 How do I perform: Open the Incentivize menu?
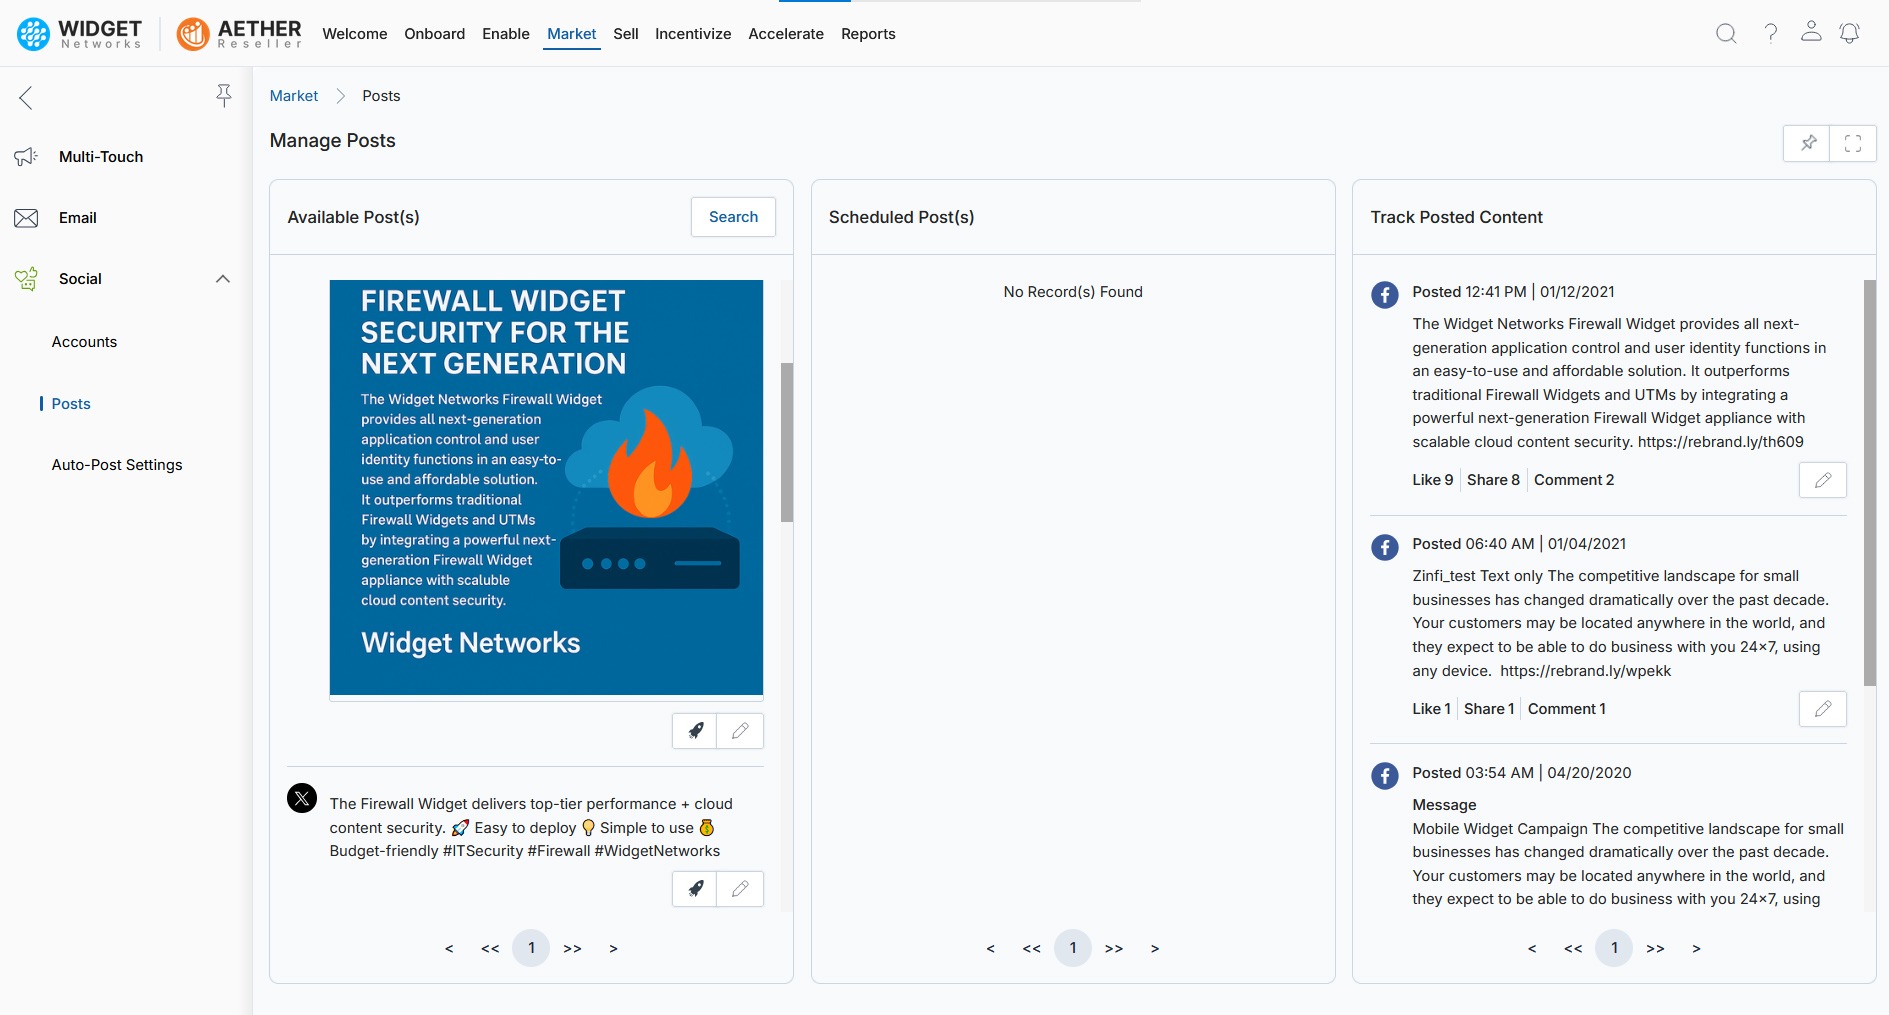[x=693, y=34]
